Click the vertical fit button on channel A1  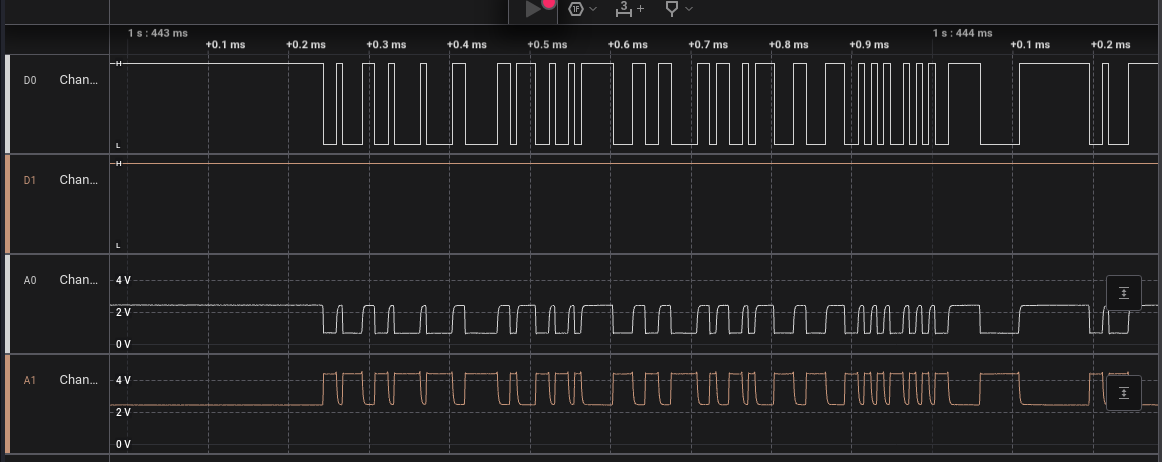point(1124,393)
